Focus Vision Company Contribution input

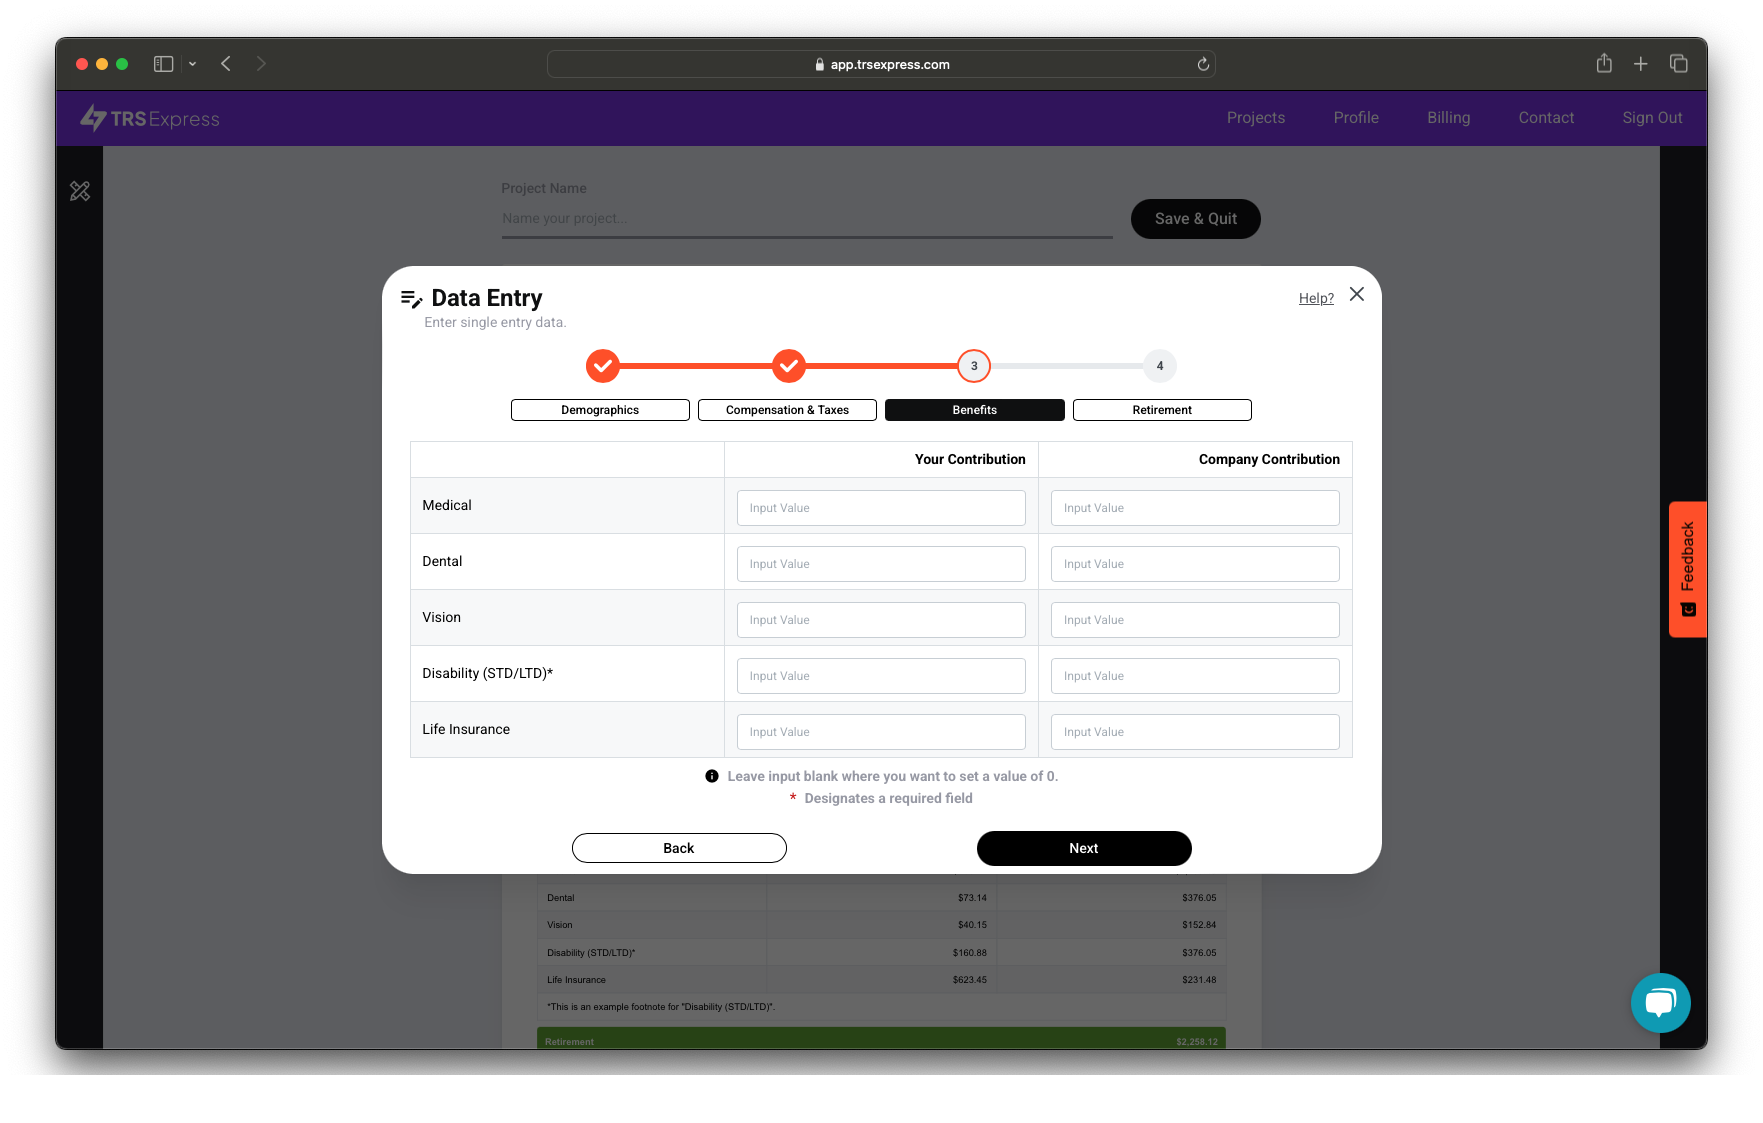click(1195, 620)
